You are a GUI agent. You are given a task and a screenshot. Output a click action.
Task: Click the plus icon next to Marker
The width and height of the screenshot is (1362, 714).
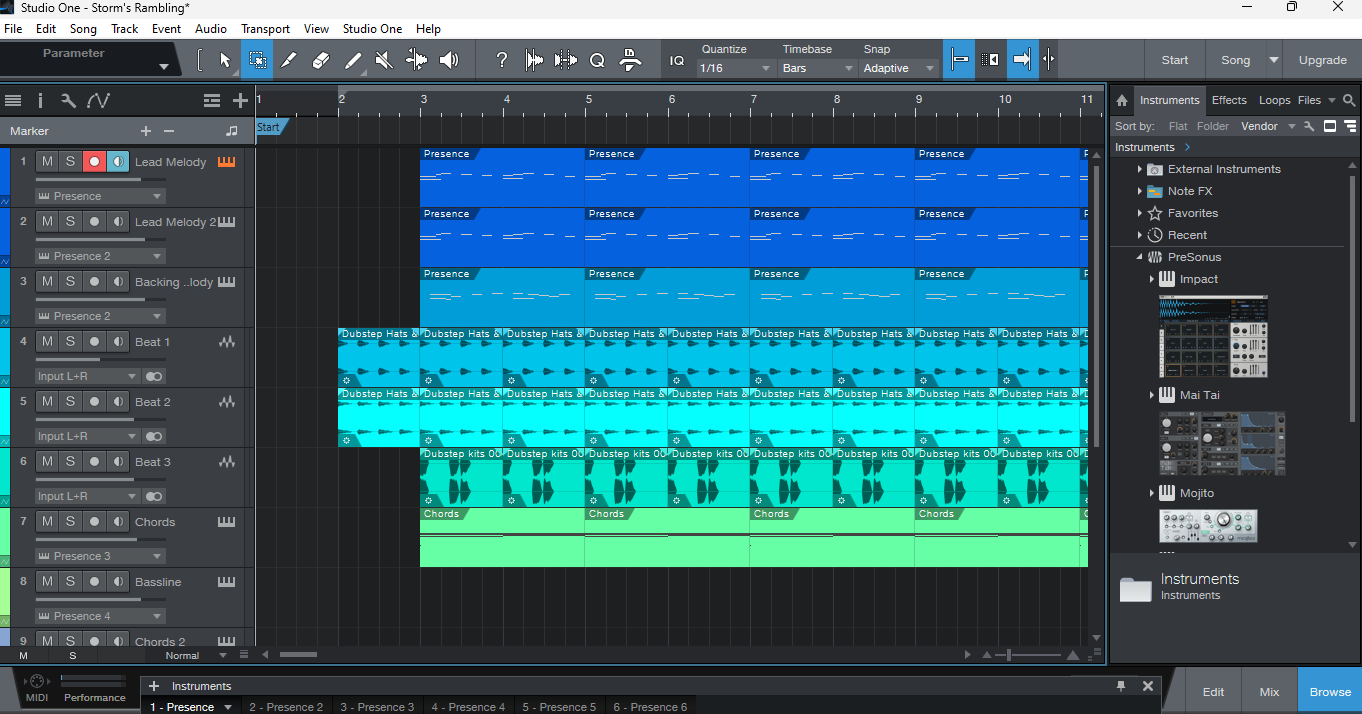[x=146, y=131]
